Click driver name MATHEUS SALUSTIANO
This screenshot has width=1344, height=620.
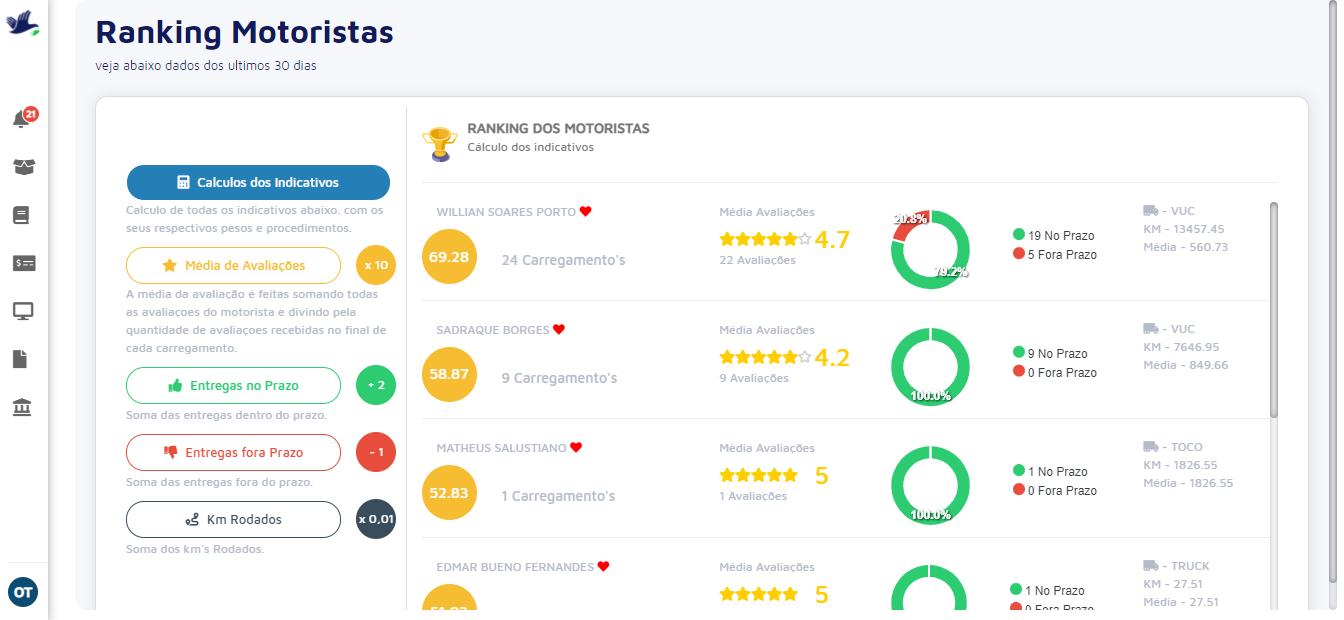tap(501, 448)
